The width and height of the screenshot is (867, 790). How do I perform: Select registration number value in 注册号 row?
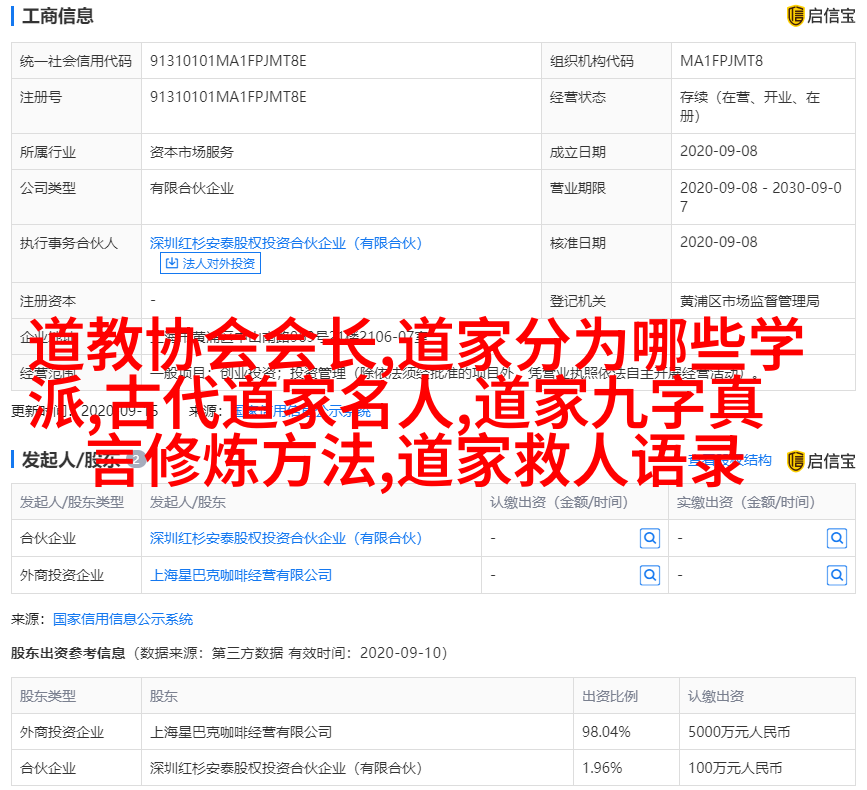pos(228,97)
